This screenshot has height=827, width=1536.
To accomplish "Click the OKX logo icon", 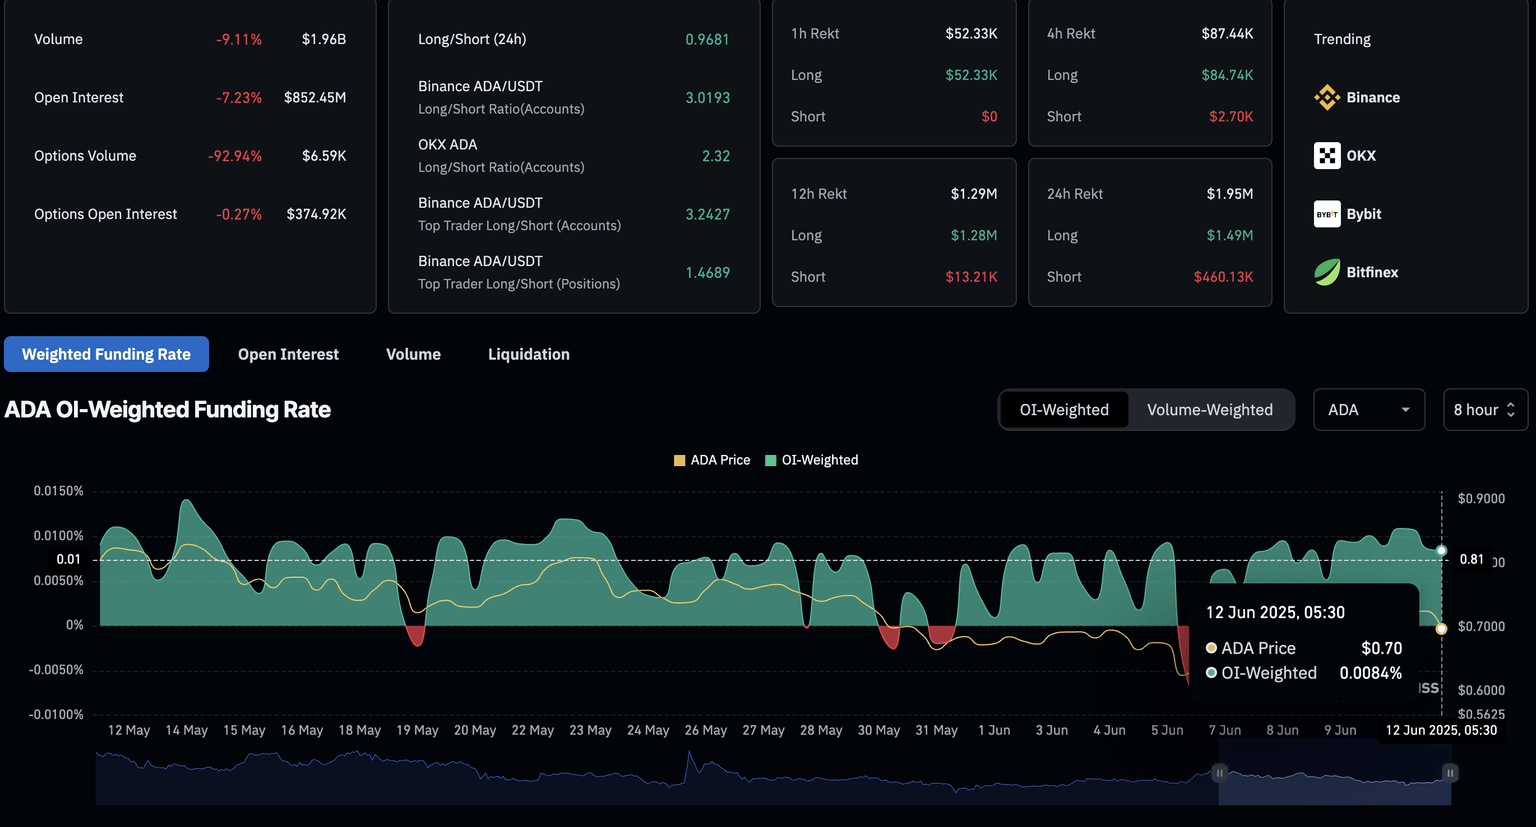I will pyautogui.click(x=1326, y=156).
